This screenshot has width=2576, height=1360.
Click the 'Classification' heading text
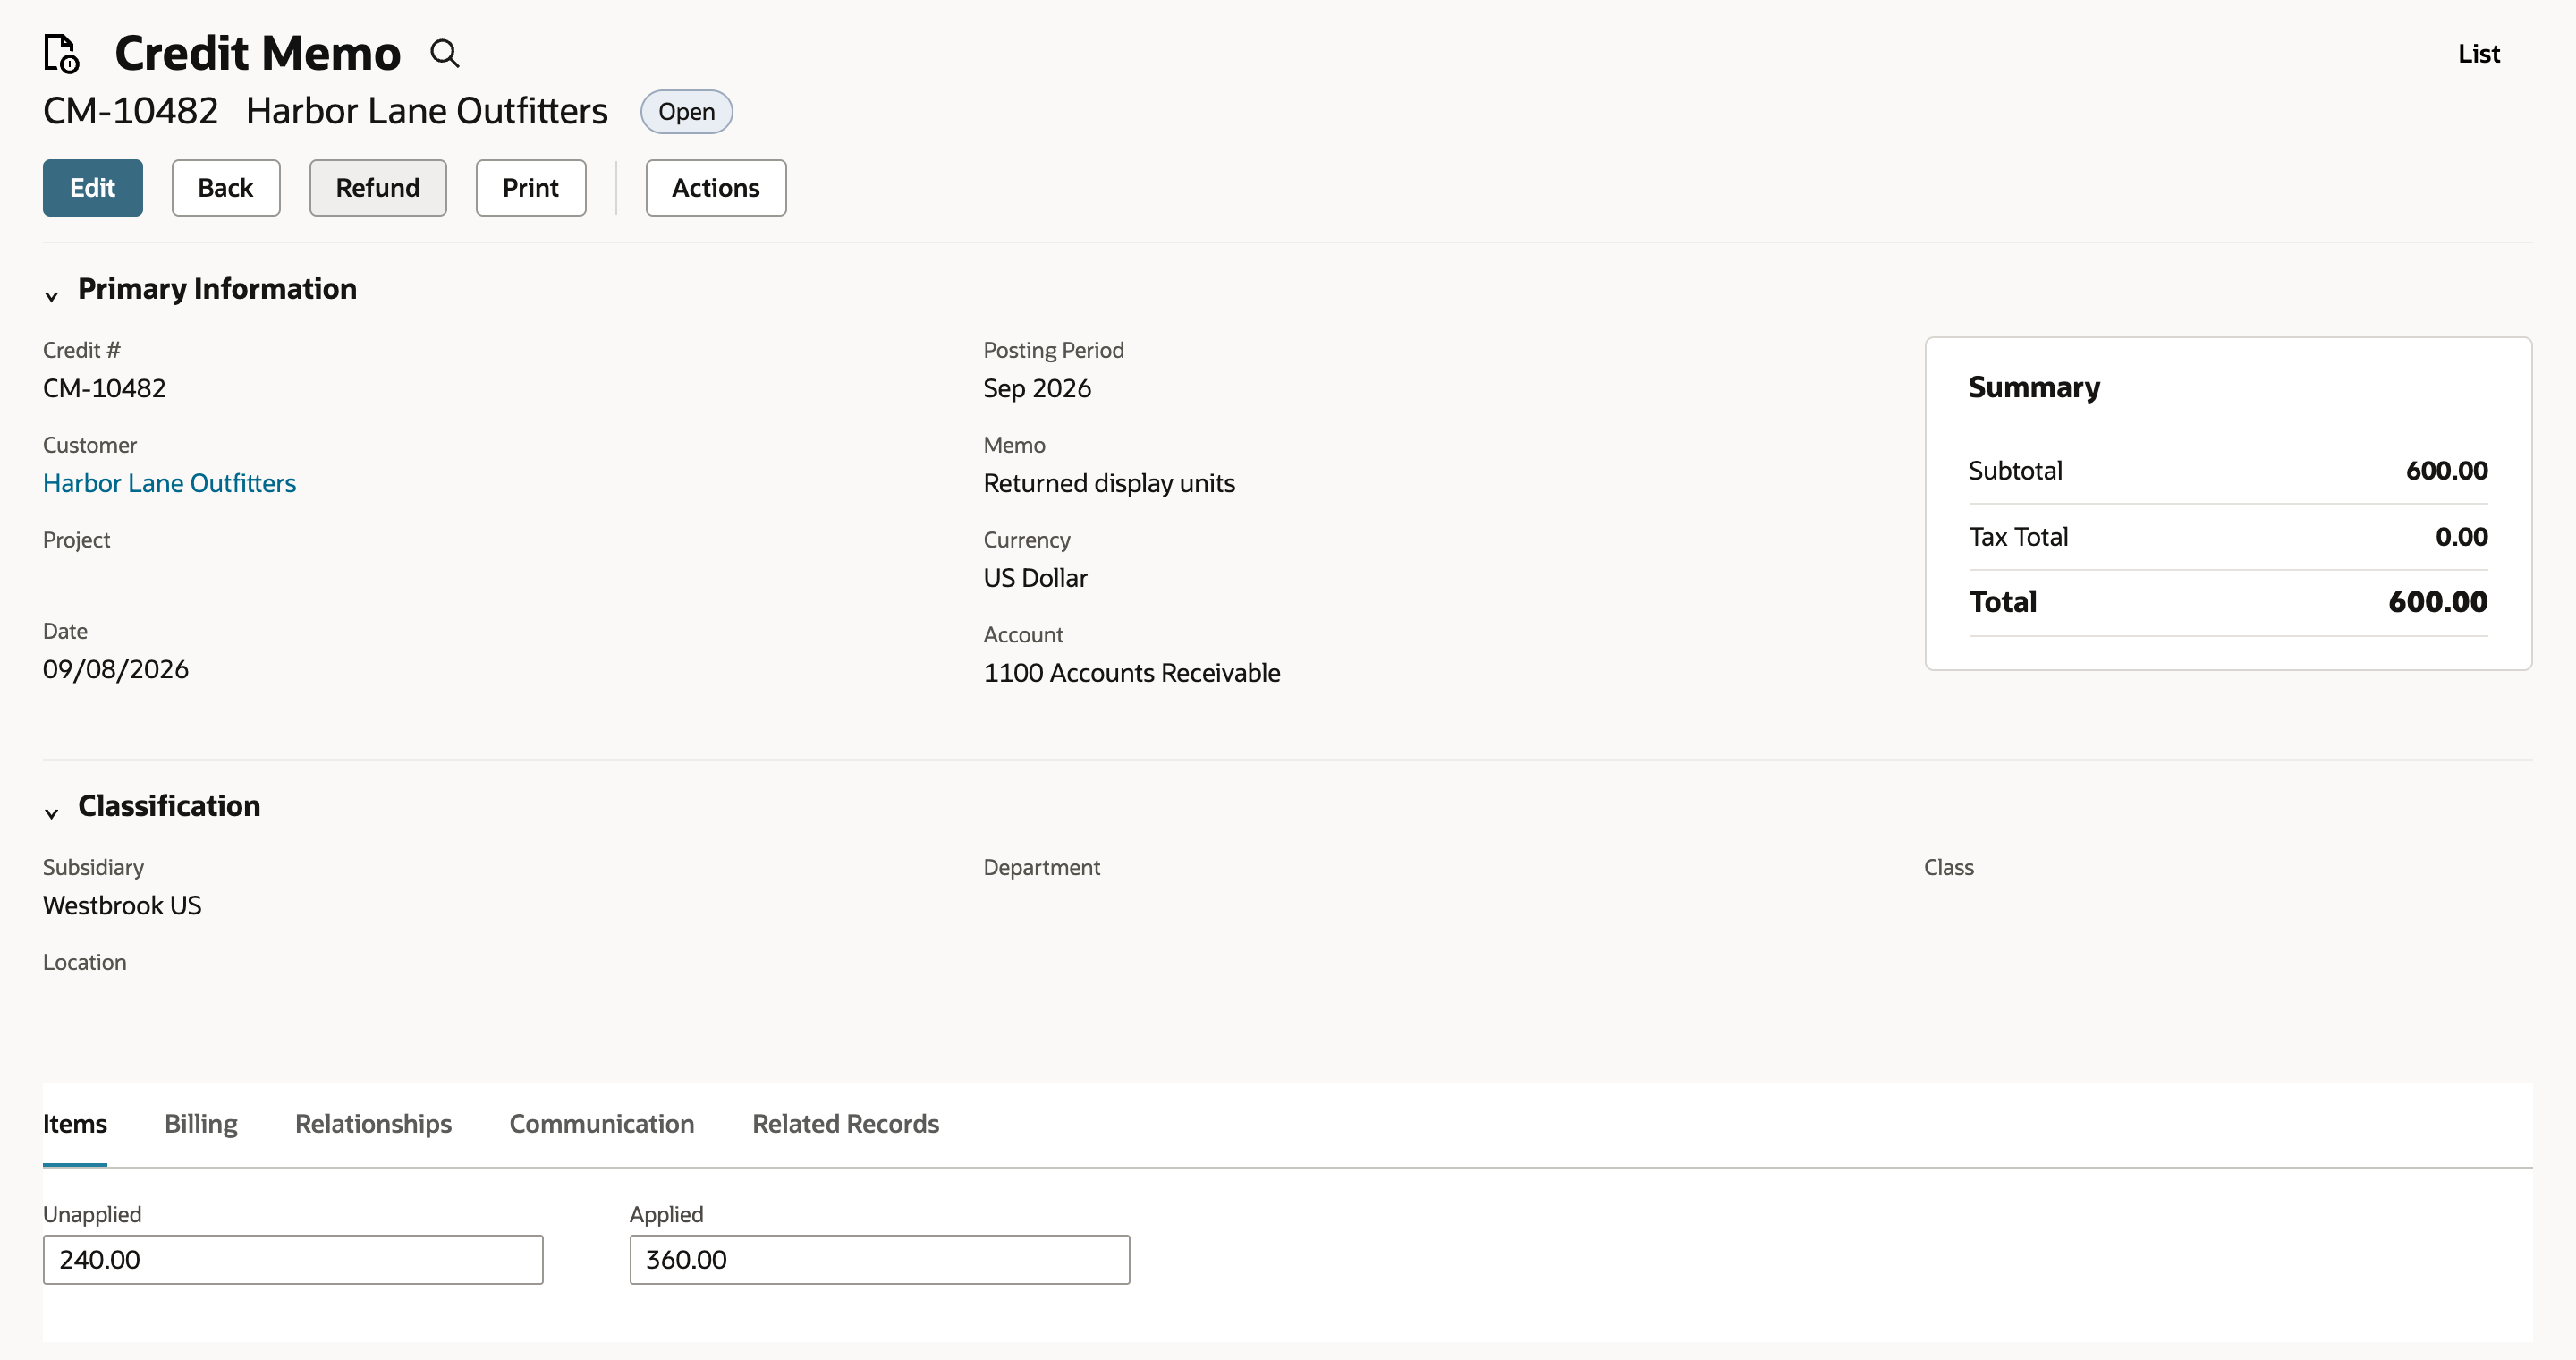click(x=169, y=806)
